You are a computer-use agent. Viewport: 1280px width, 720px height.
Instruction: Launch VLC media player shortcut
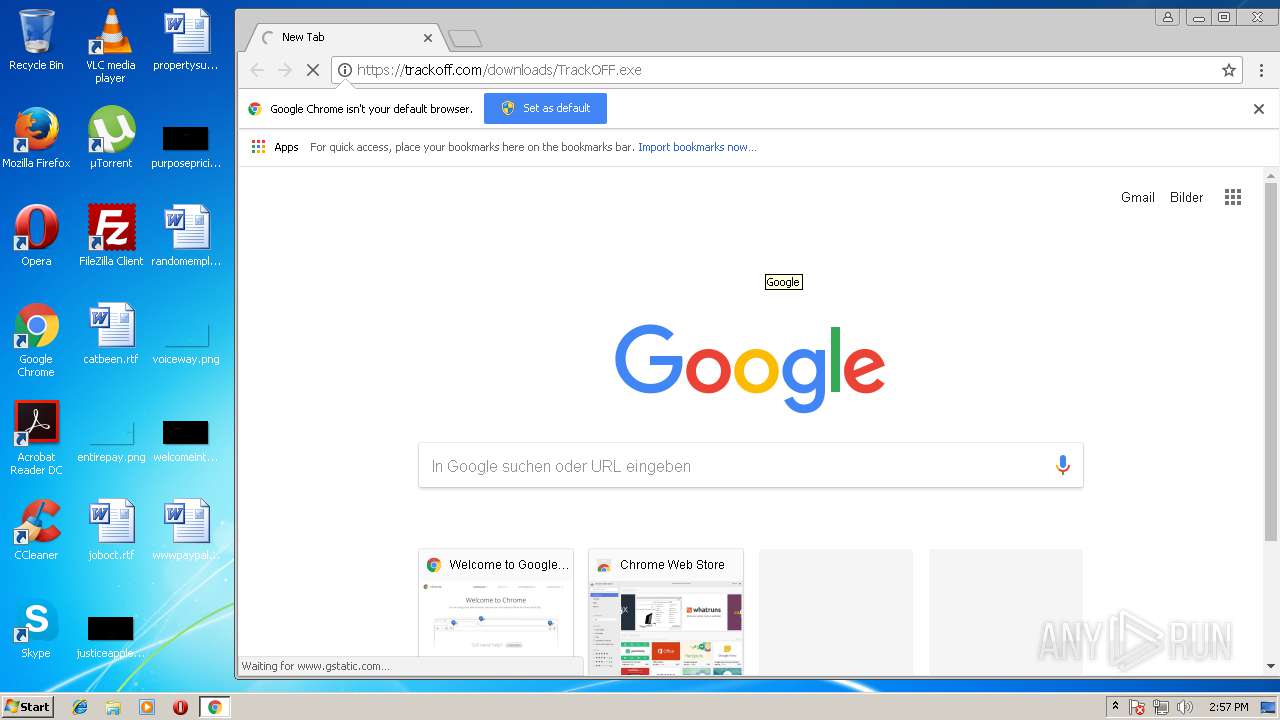coord(110,46)
